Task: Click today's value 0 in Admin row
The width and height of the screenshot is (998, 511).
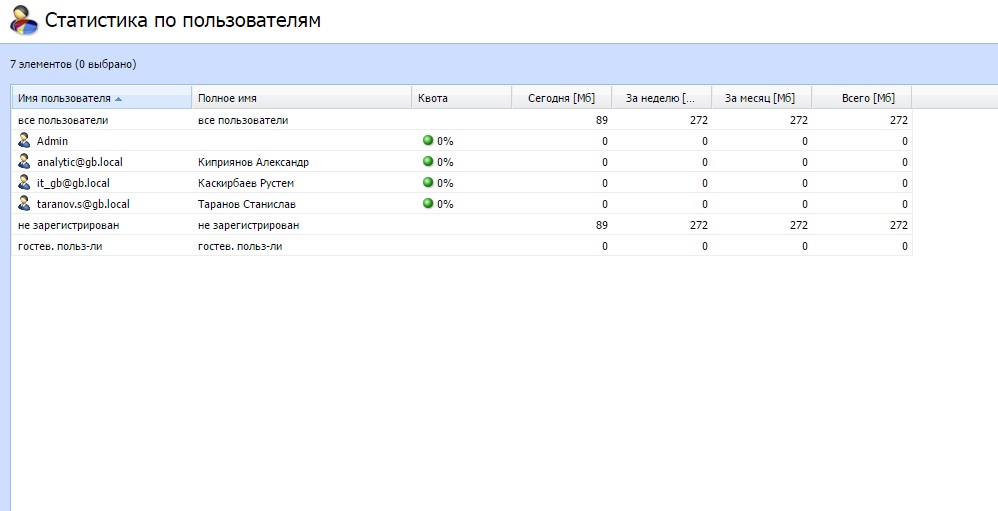Action: (605, 141)
